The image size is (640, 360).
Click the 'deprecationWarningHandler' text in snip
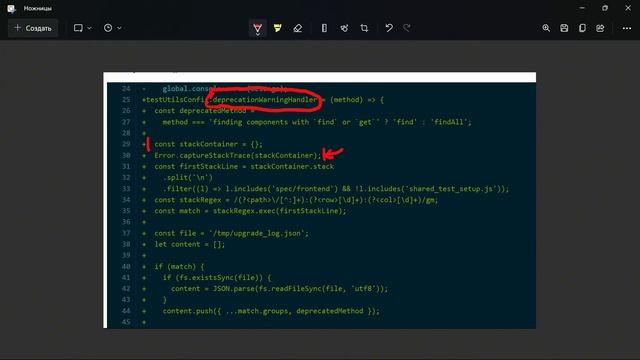[x=265, y=100]
